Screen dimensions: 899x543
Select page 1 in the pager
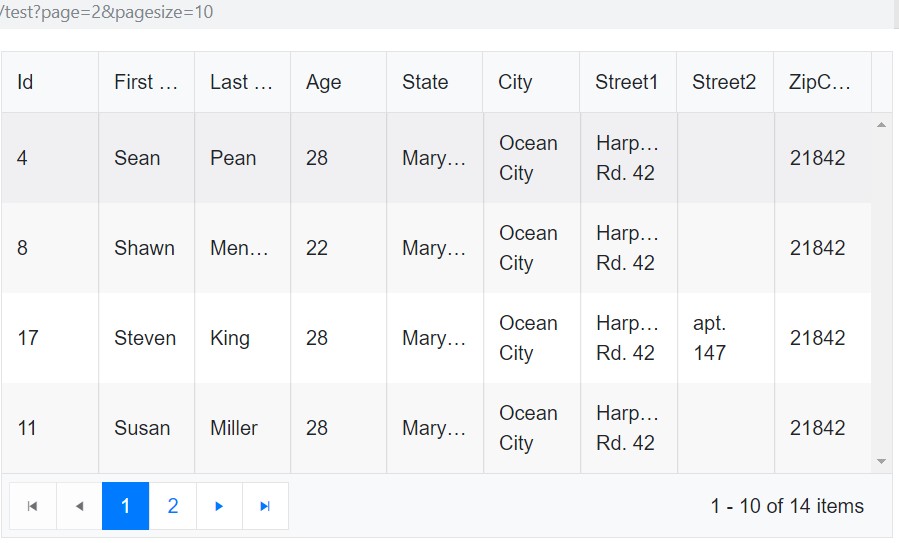pos(125,506)
